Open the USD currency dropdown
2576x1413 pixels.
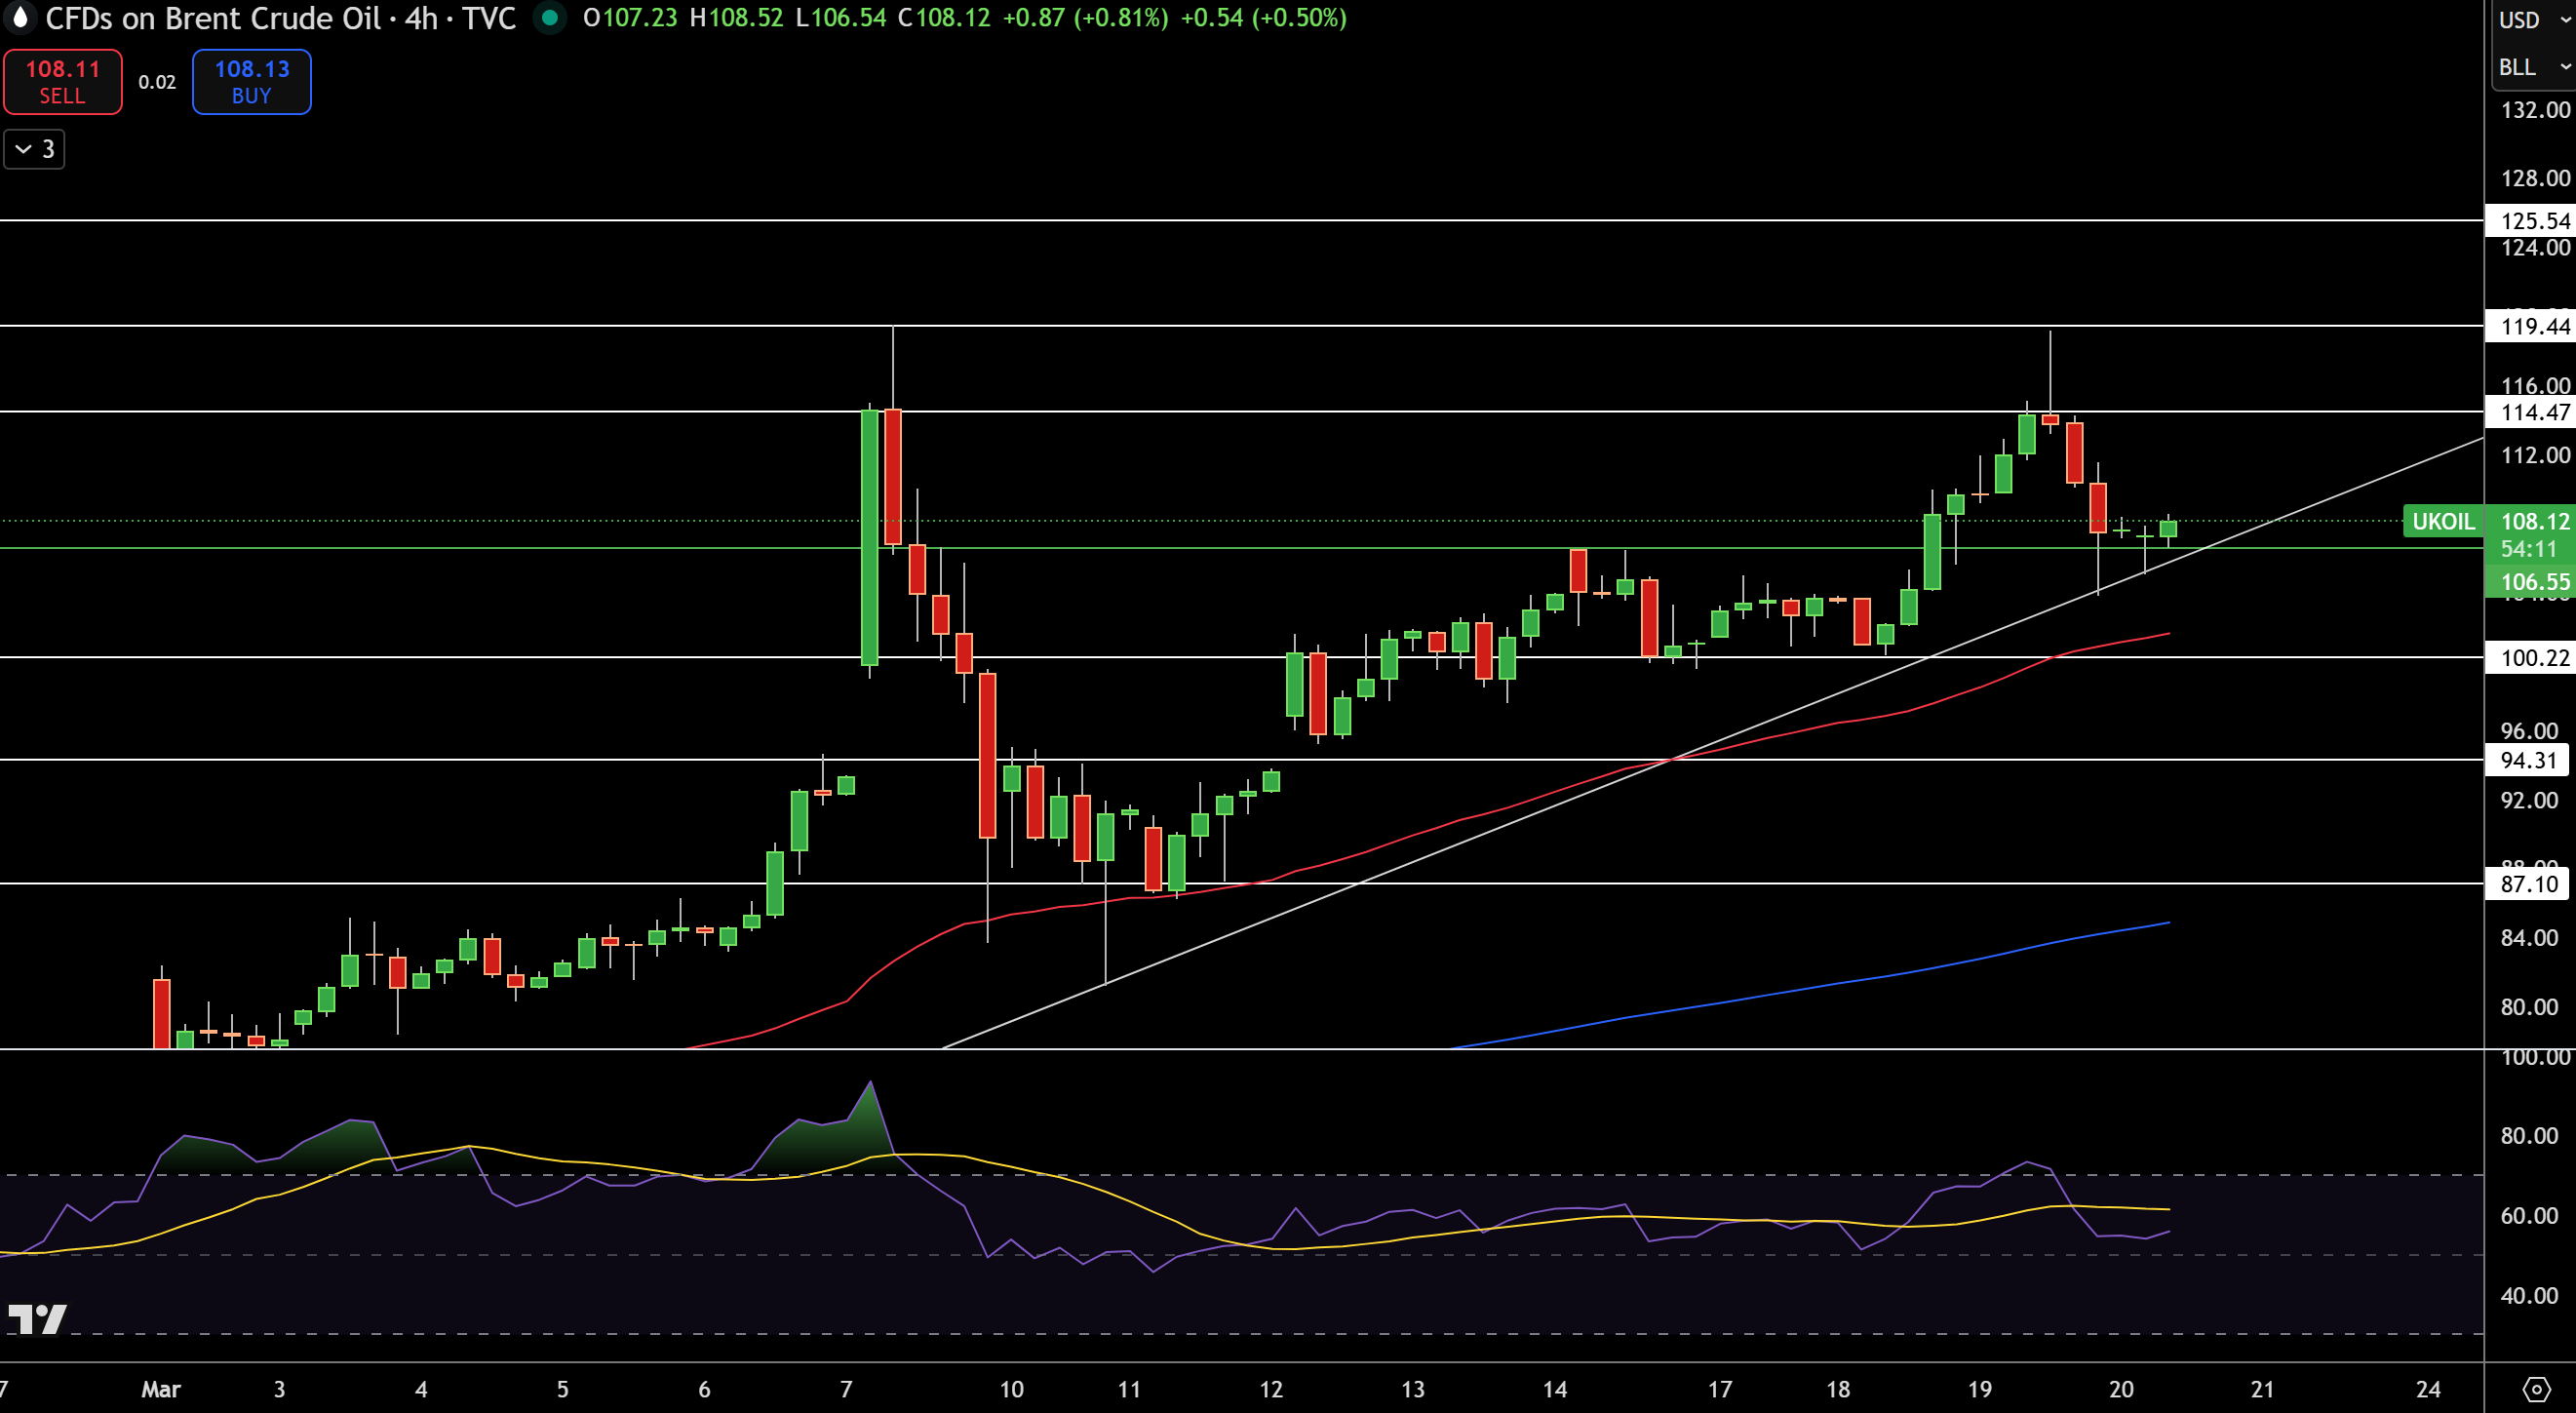click(2531, 20)
